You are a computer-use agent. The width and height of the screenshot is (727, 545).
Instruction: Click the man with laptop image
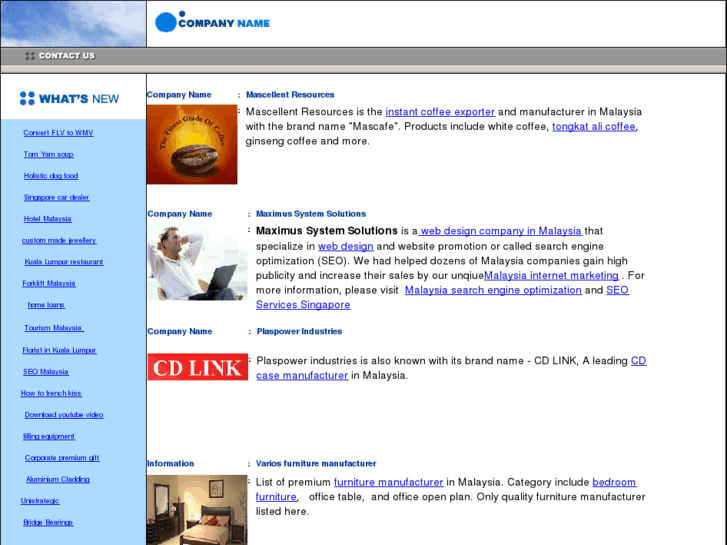click(x=197, y=263)
